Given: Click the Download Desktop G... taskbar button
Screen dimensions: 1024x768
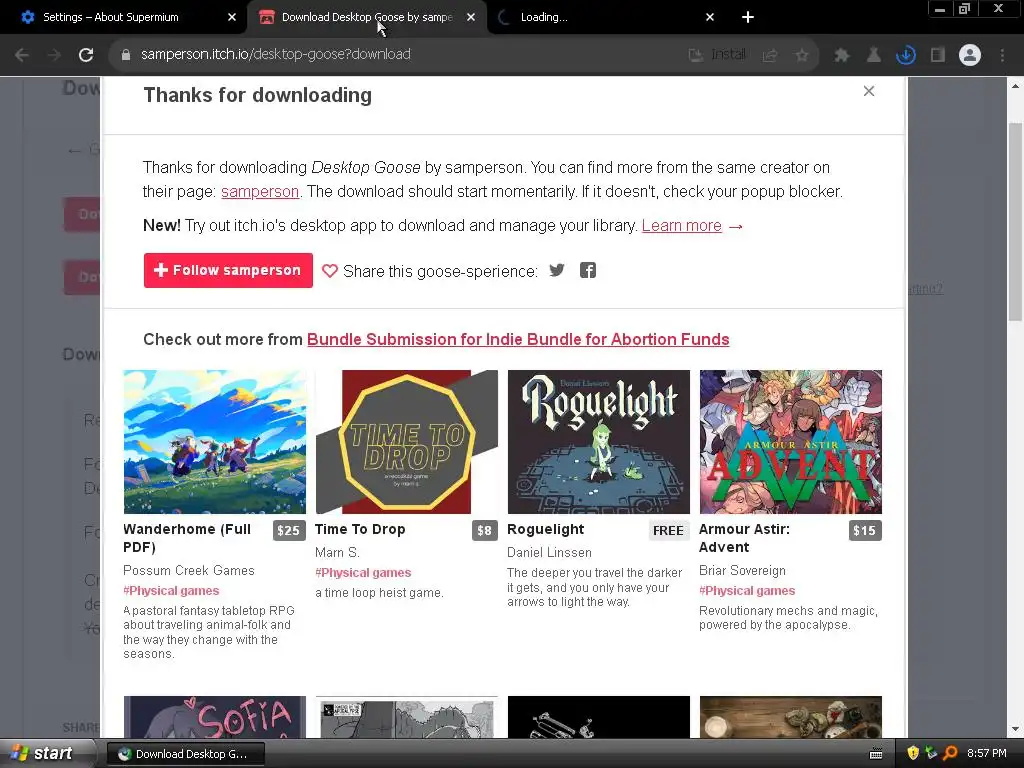Looking at the screenshot, I should coord(185,754).
